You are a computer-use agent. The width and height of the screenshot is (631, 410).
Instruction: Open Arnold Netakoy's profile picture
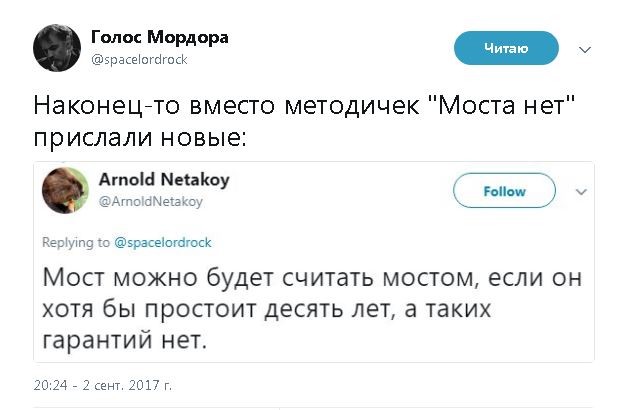coord(62,190)
